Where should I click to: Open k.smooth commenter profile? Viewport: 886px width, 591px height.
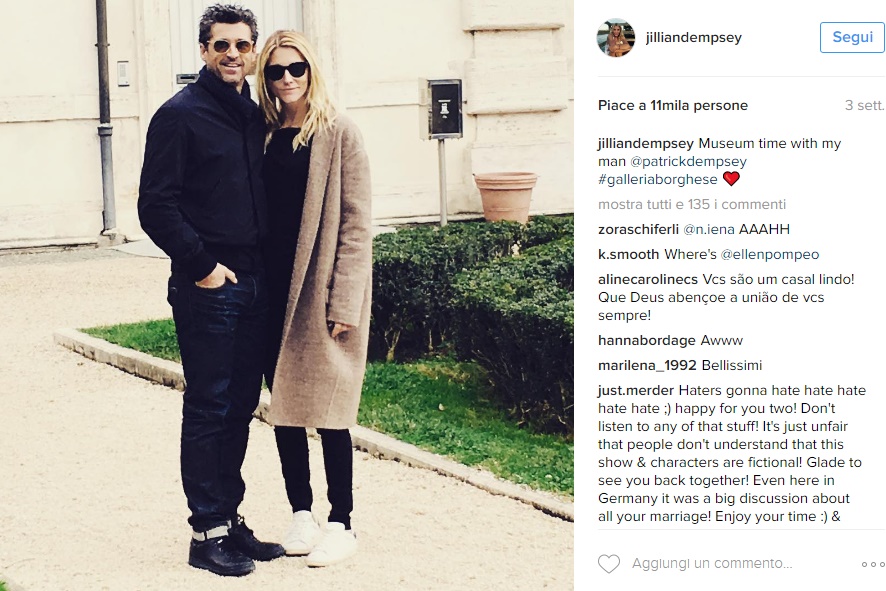[628, 254]
